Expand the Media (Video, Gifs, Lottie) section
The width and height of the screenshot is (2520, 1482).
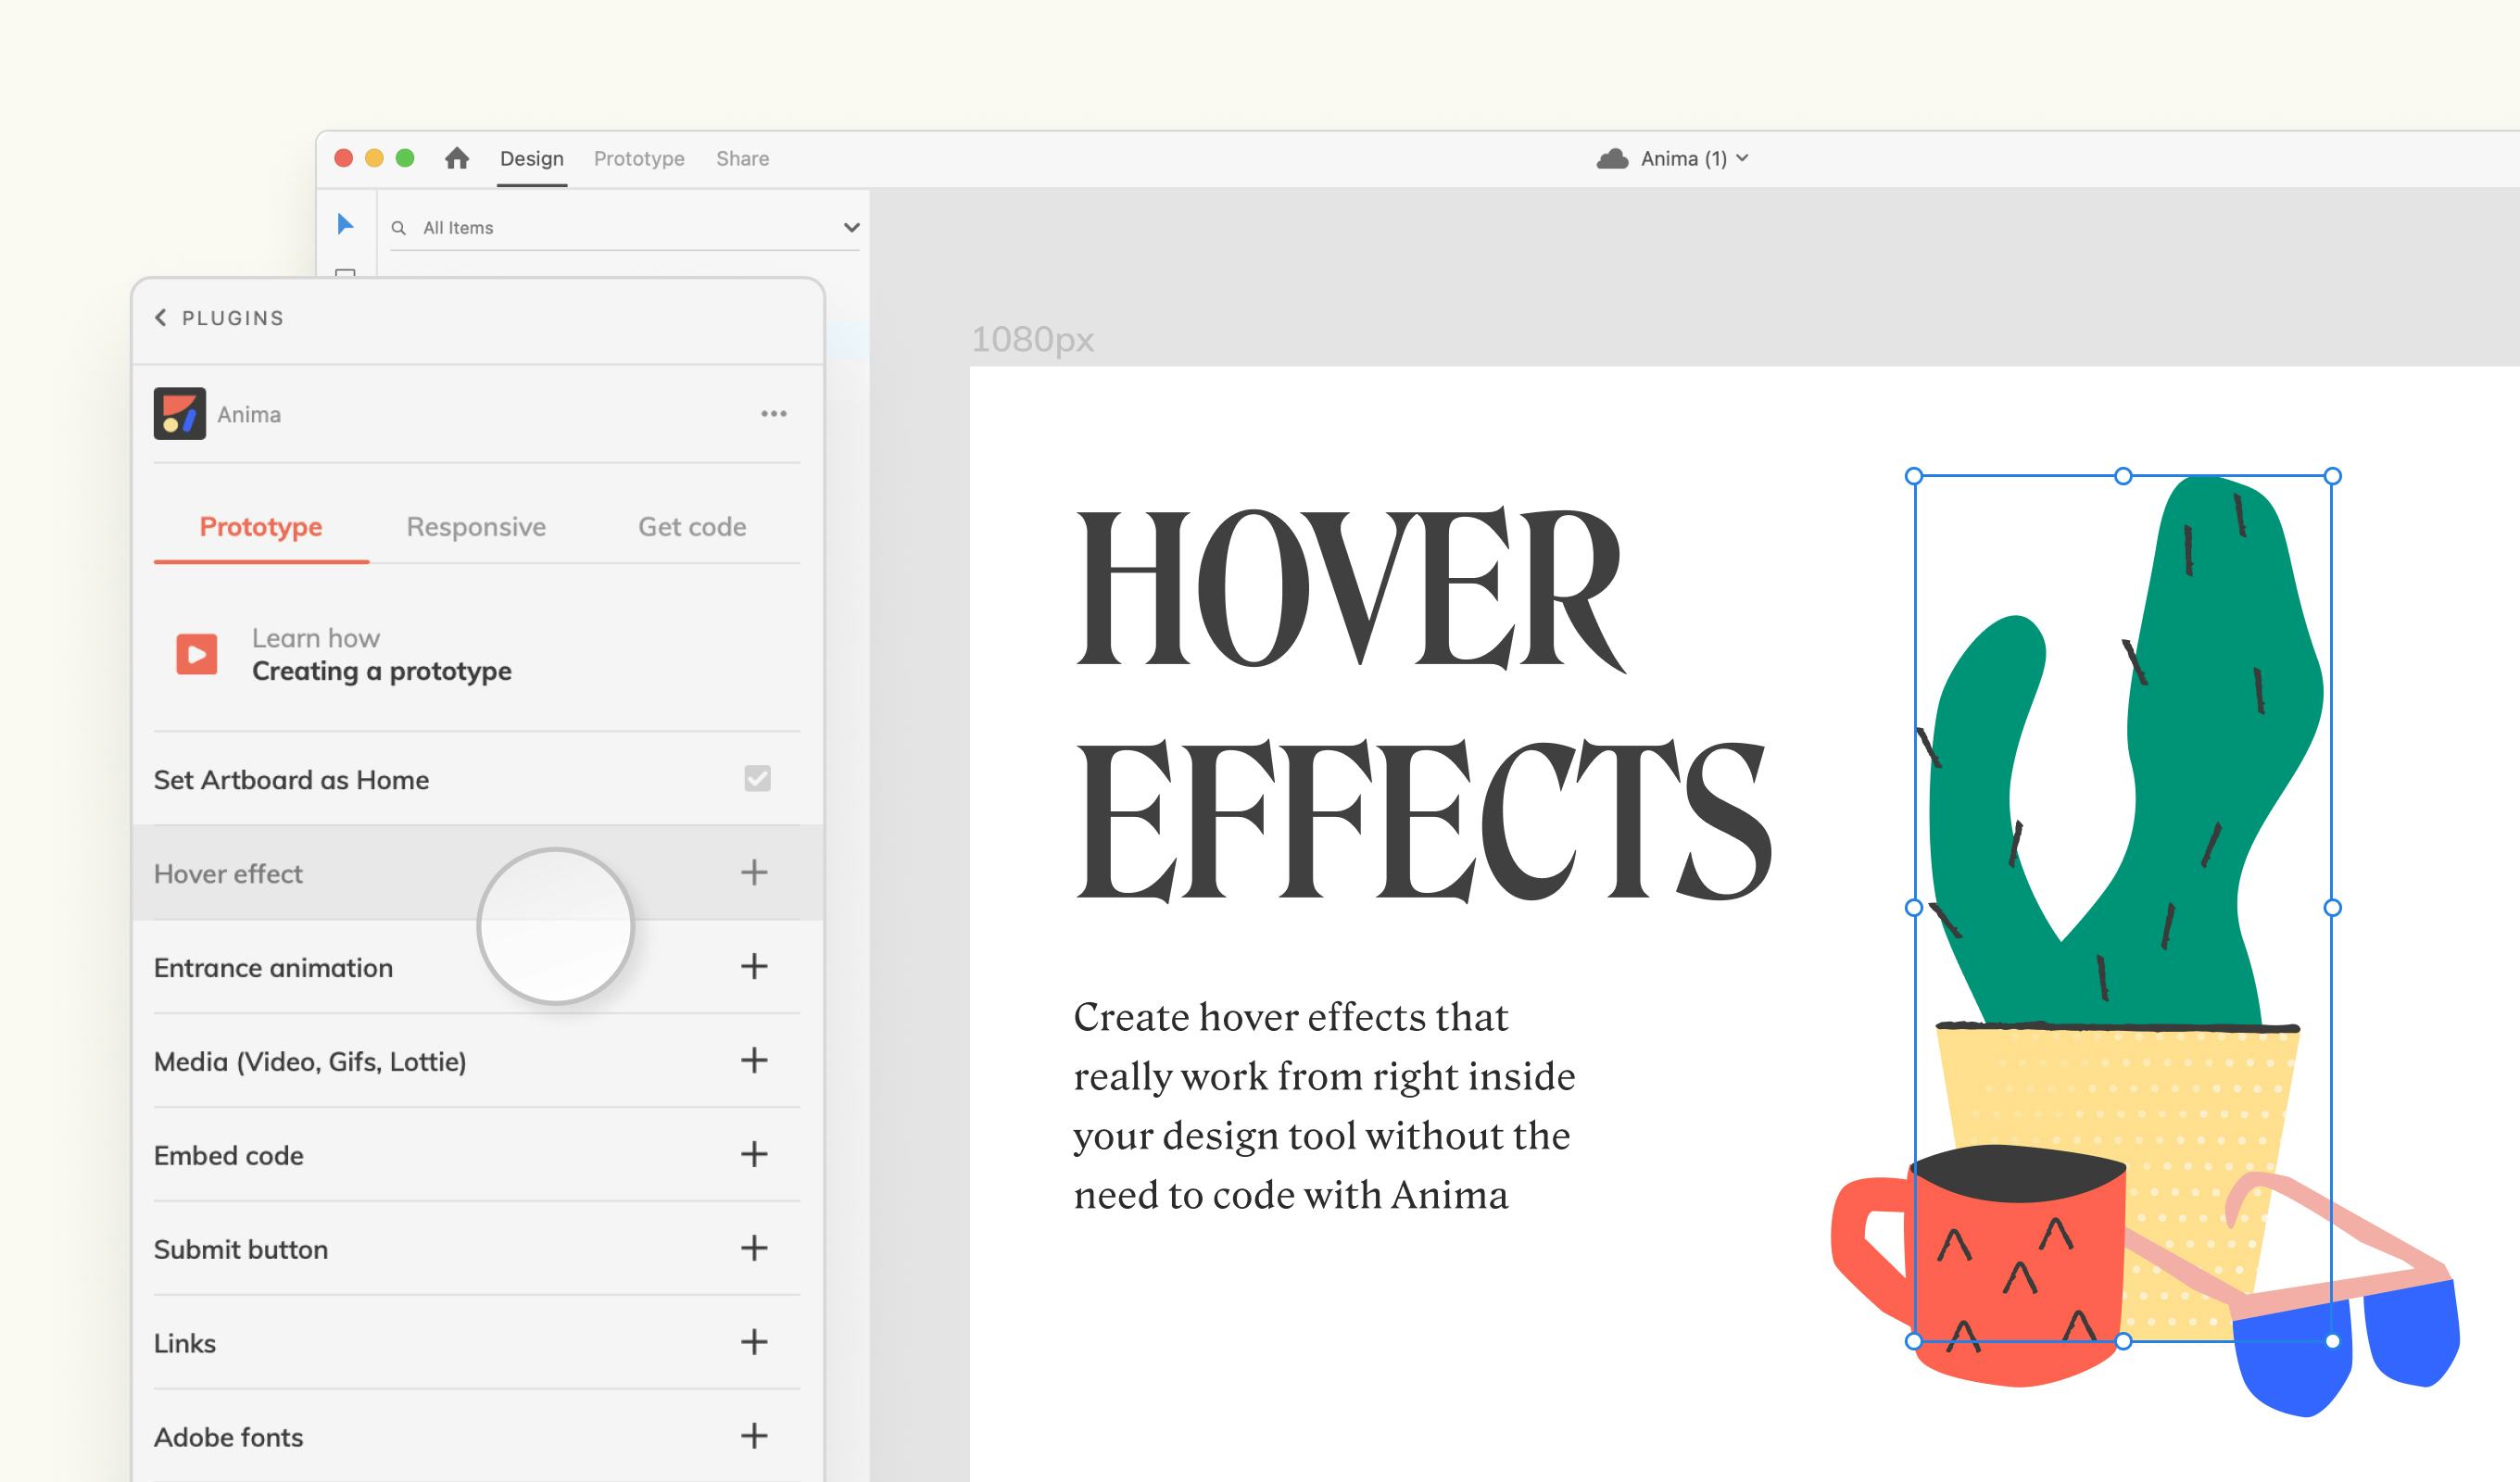point(754,1060)
